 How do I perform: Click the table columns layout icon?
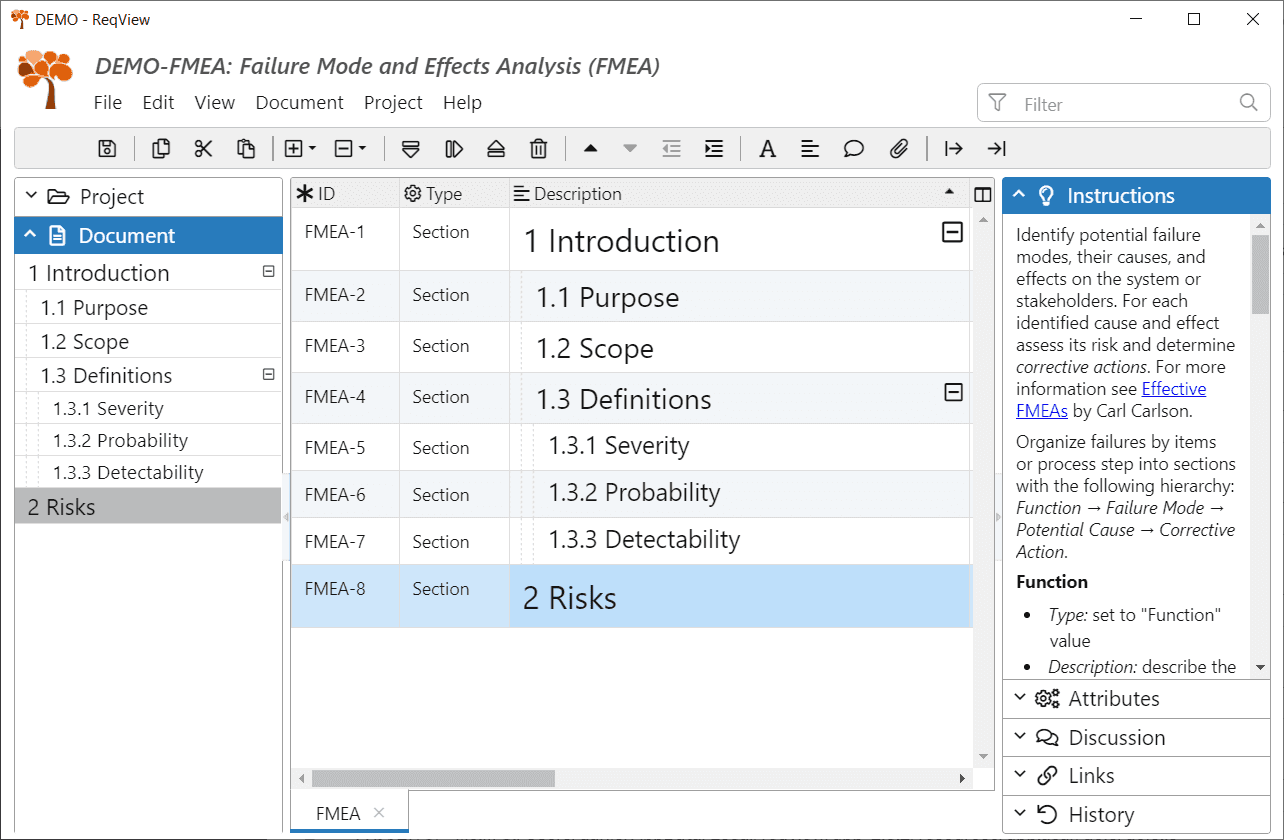coord(982,195)
